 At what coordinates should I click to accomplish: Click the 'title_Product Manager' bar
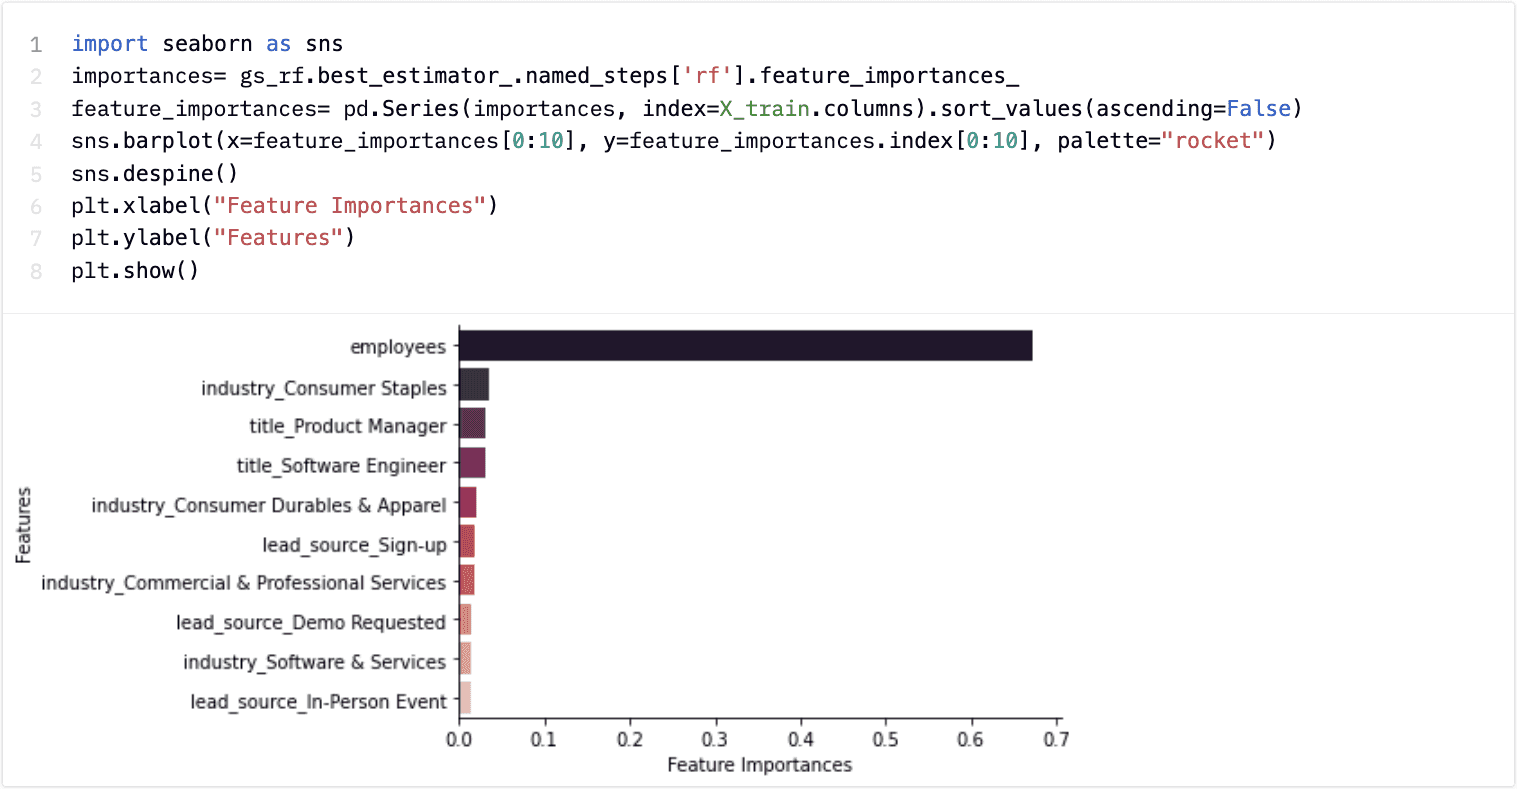click(473, 424)
